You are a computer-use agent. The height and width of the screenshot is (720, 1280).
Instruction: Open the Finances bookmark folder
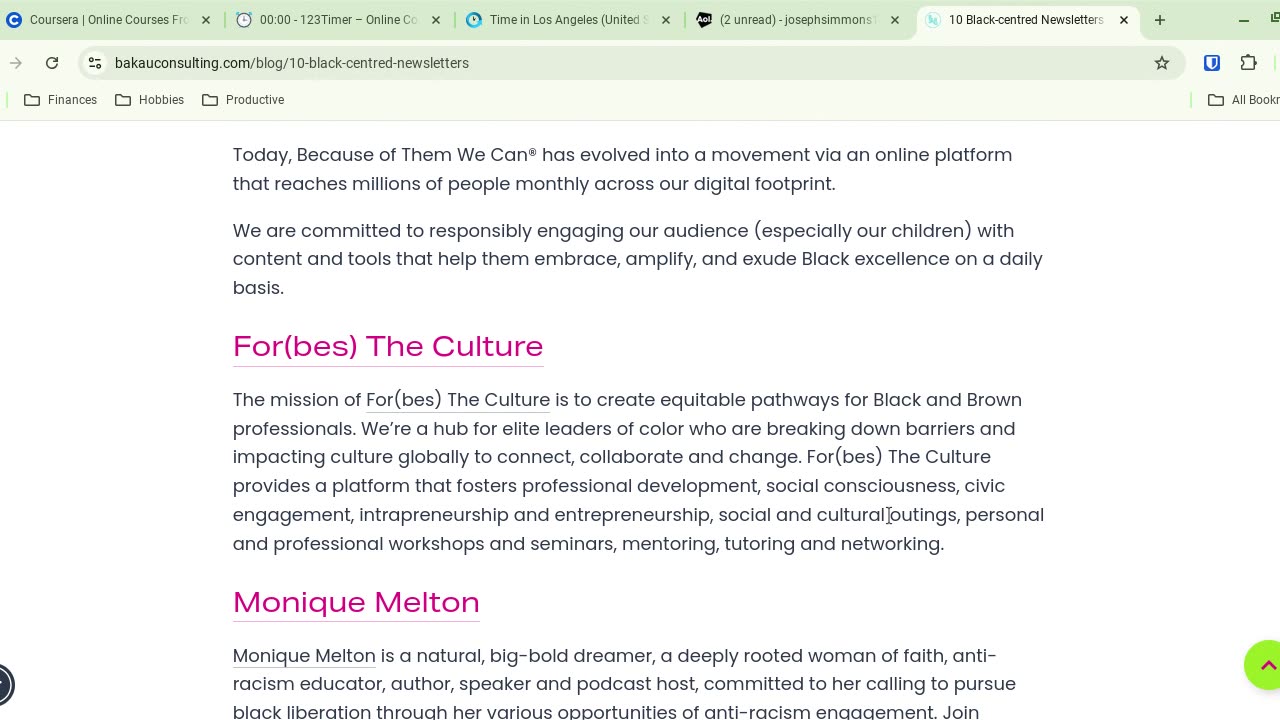point(61,100)
